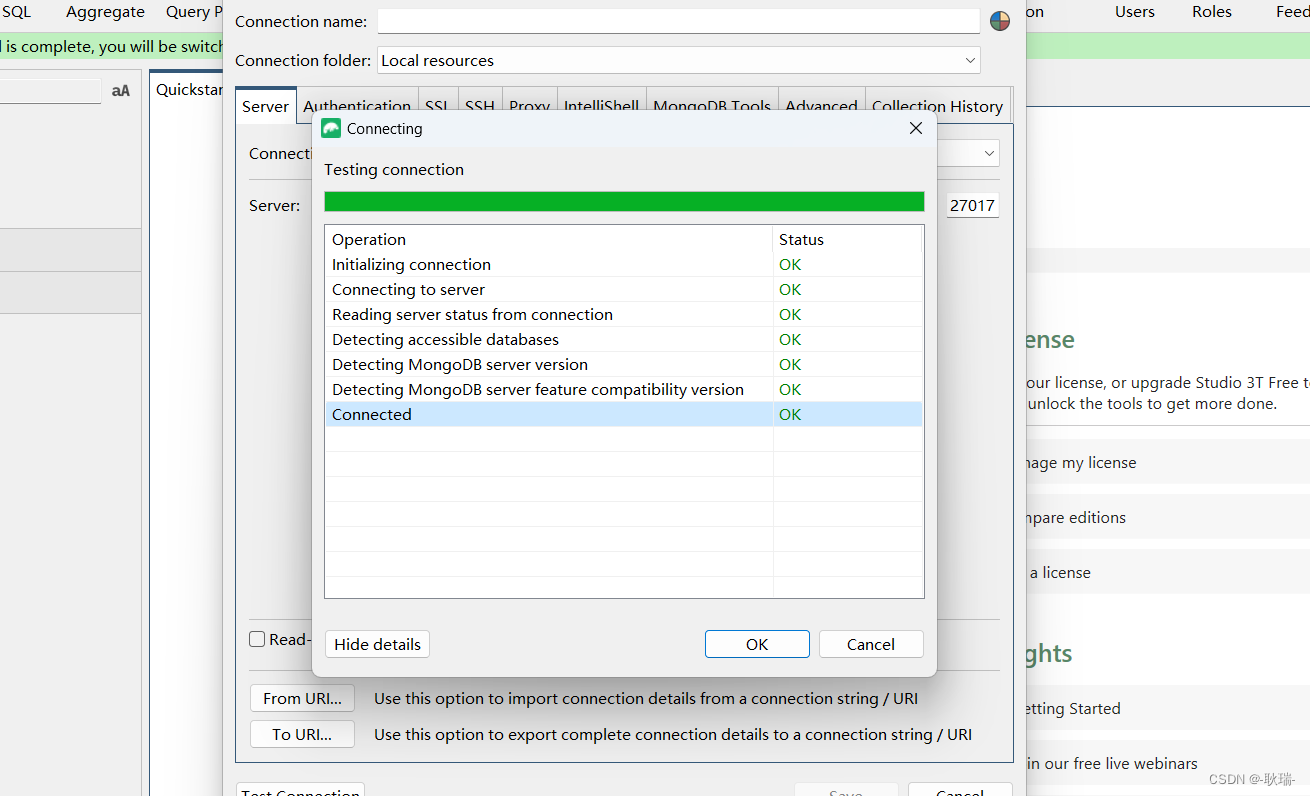Click OK in the Connecting dialog
1310x796 pixels.
[757, 644]
